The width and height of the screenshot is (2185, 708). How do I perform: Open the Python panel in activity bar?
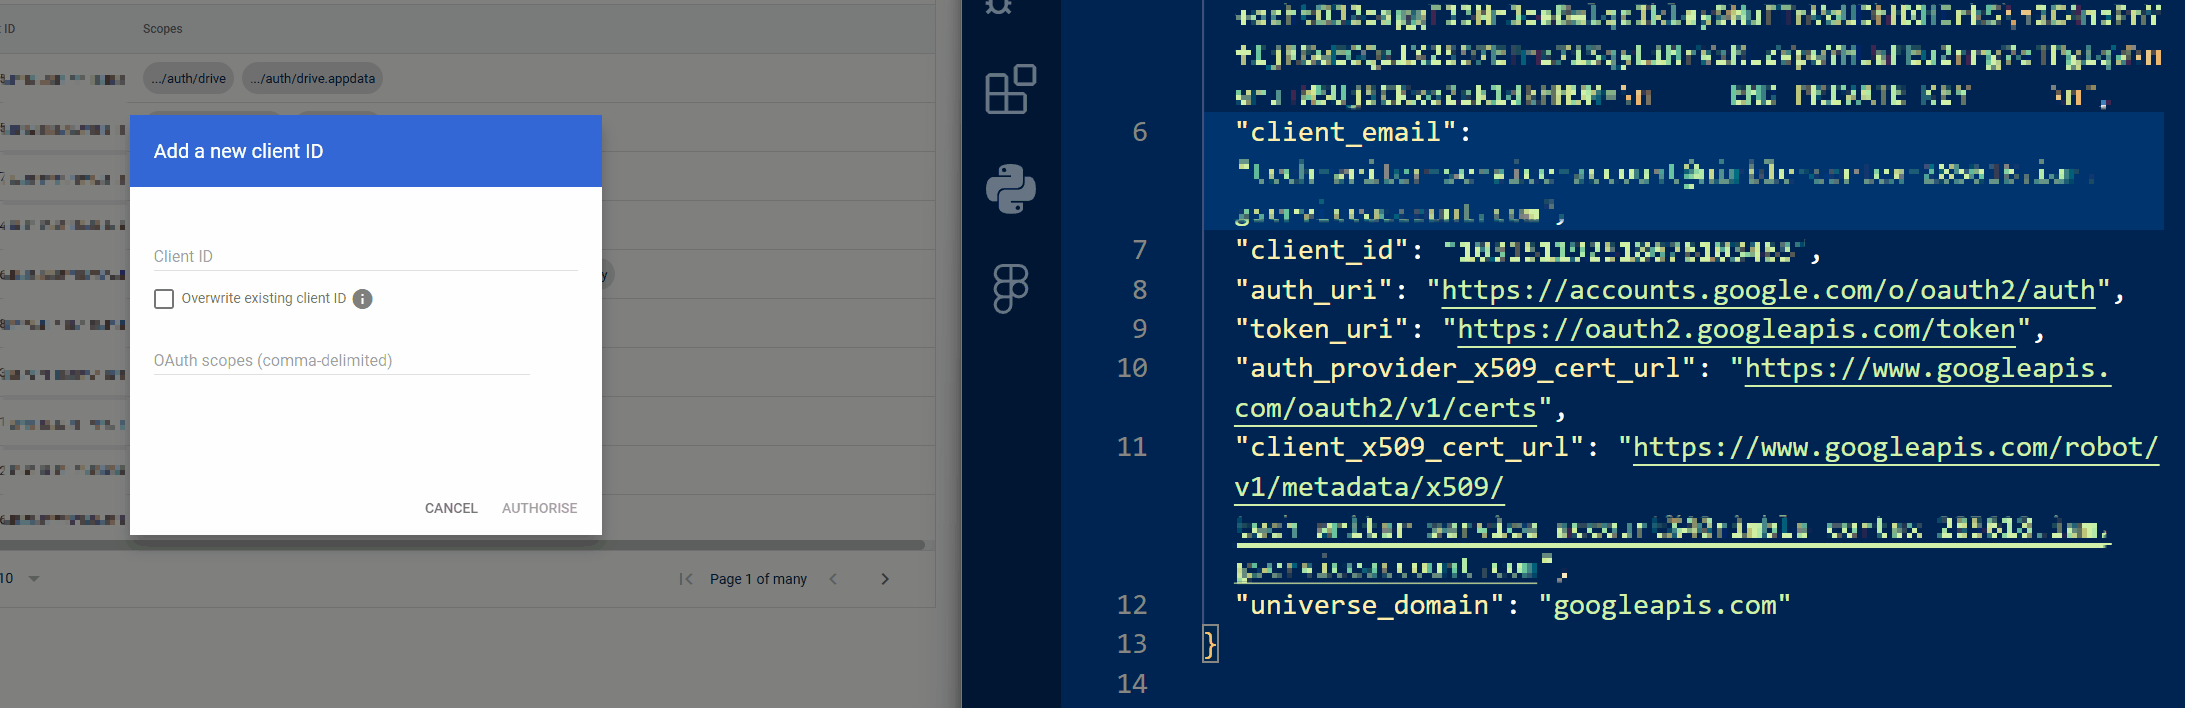pyautogui.click(x=1010, y=189)
